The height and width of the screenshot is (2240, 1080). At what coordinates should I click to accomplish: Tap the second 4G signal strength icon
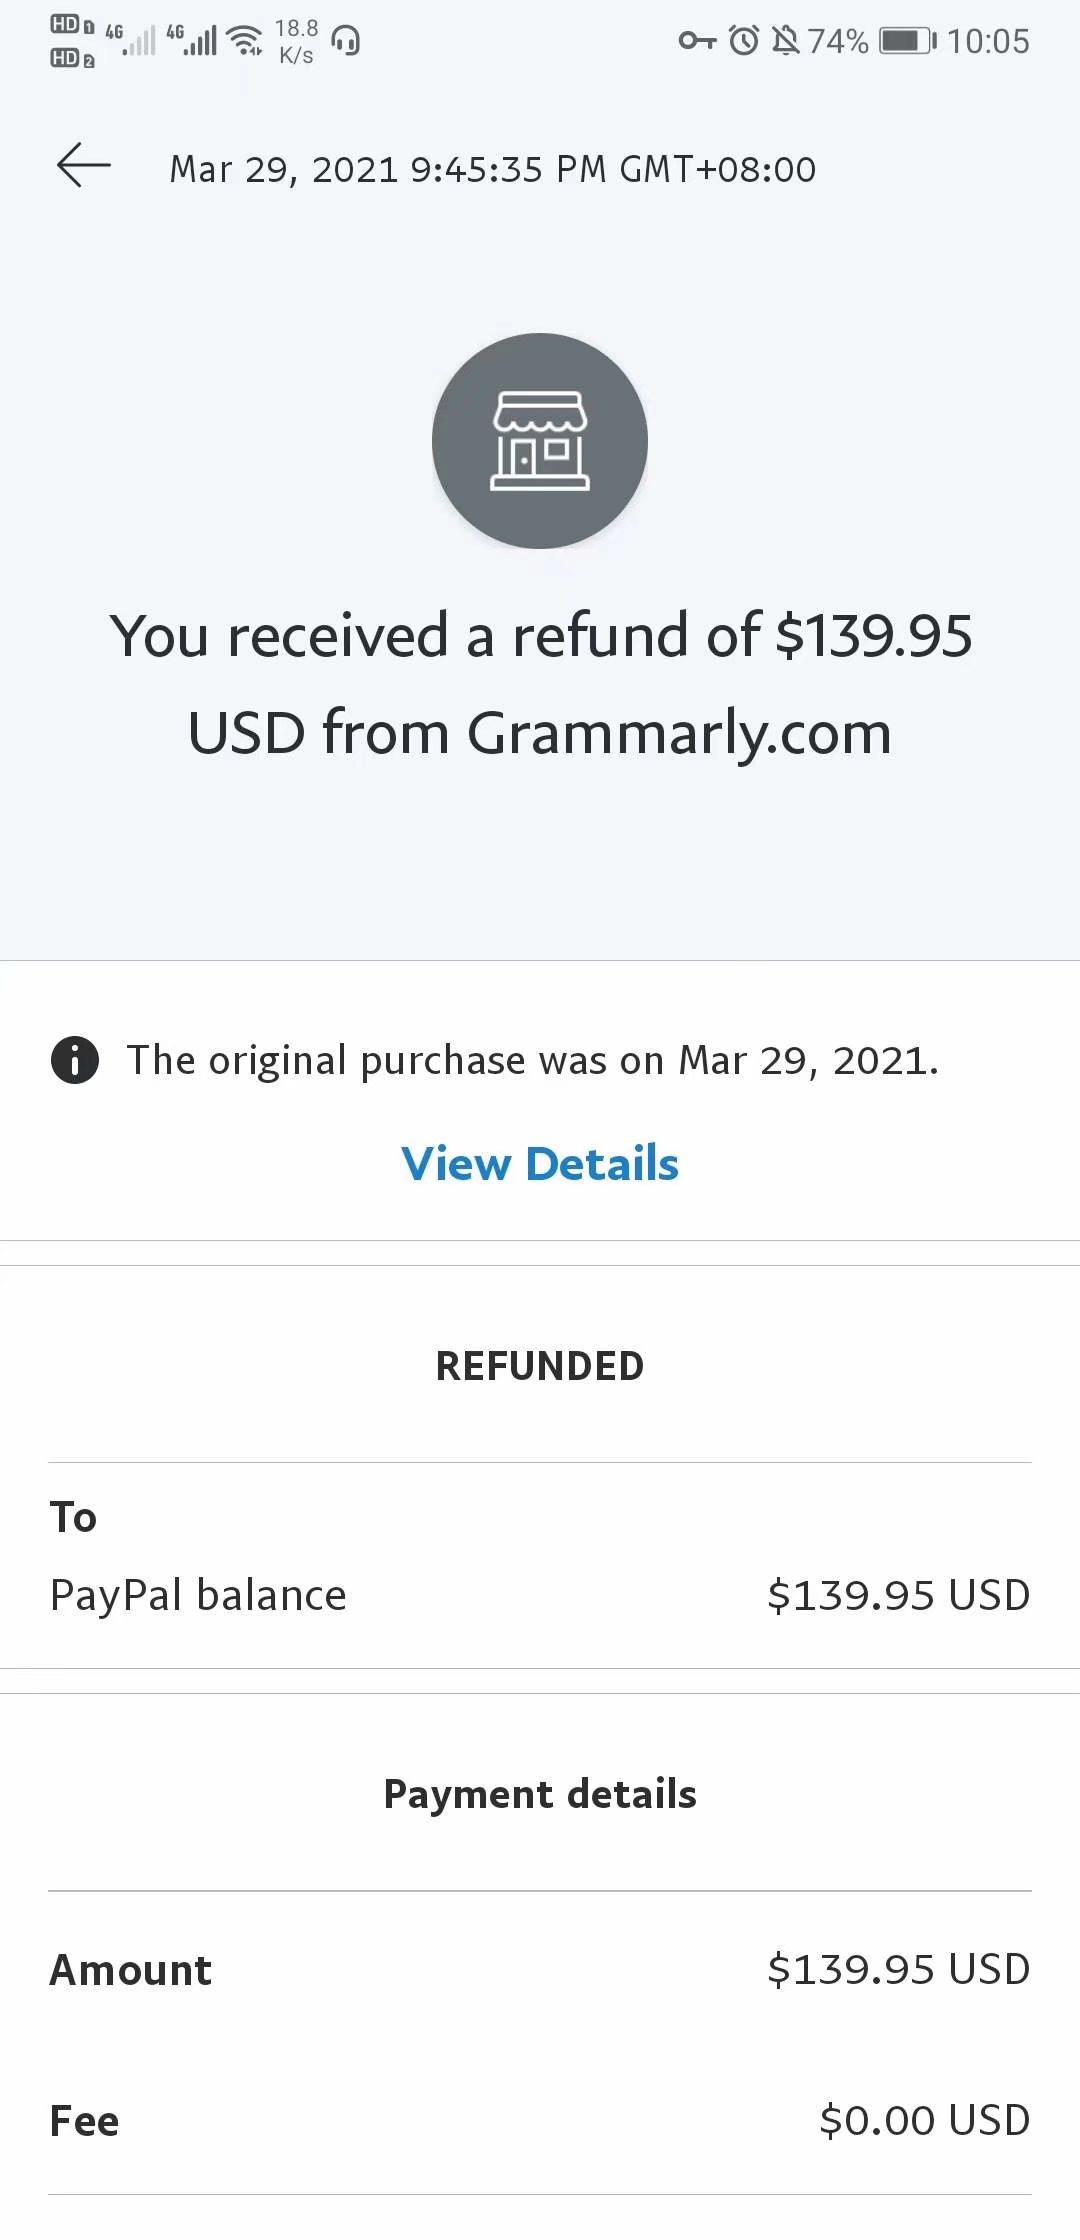[x=191, y=40]
